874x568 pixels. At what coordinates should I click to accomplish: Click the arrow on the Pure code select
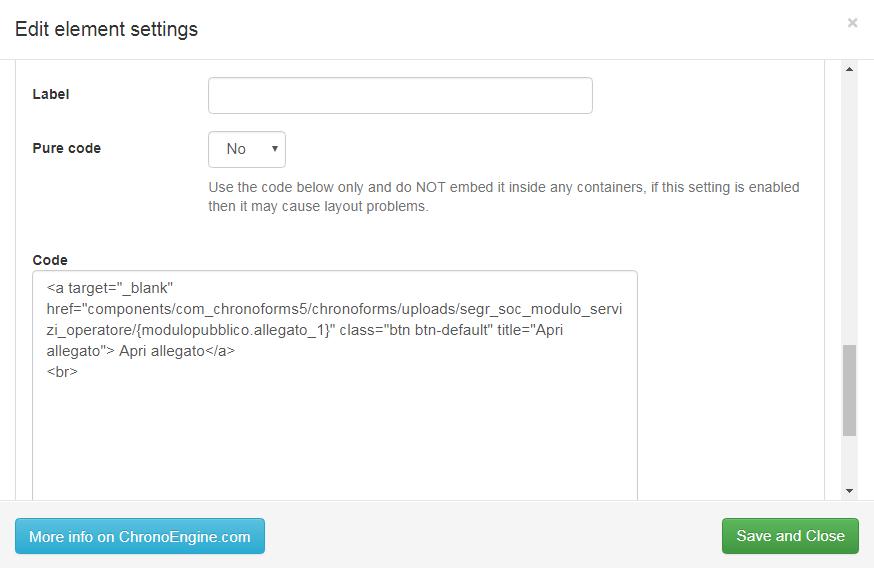(274, 149)
